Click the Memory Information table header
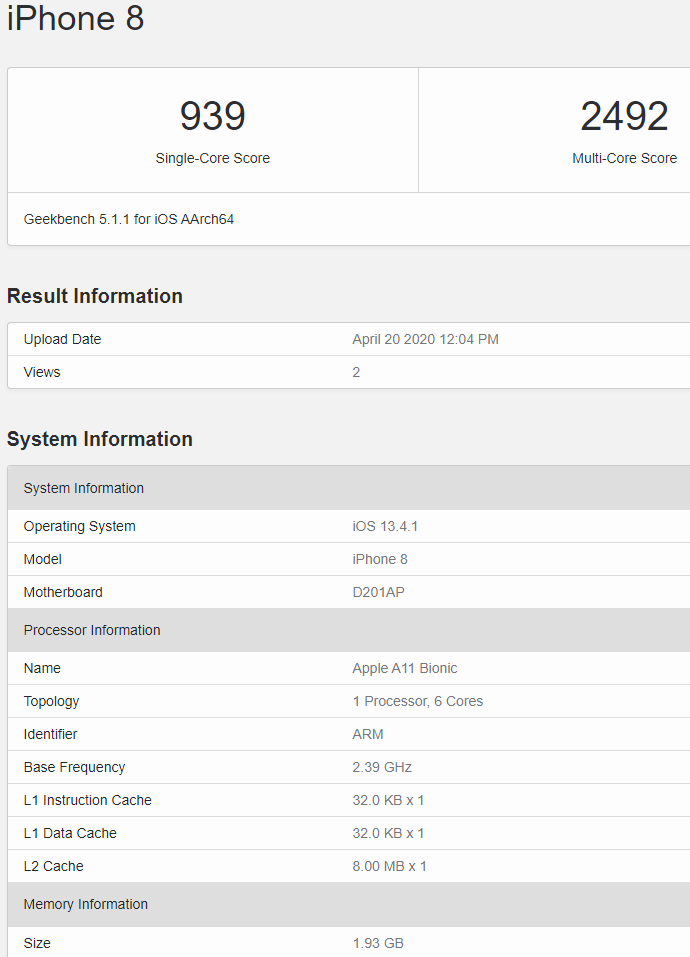The image size is (690, 957). click(348, 904)
